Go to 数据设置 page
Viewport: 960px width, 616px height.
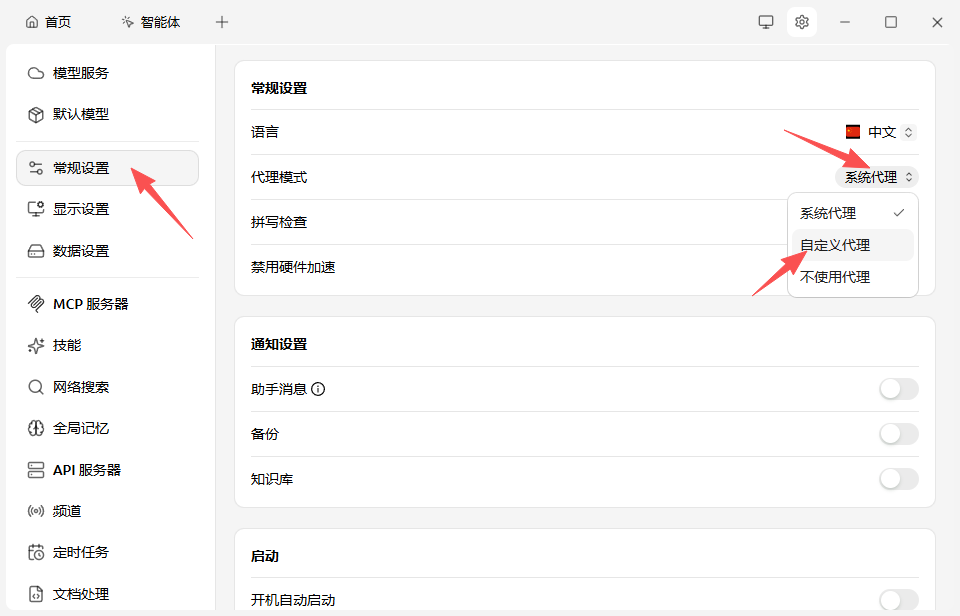(x=107, y=251)
